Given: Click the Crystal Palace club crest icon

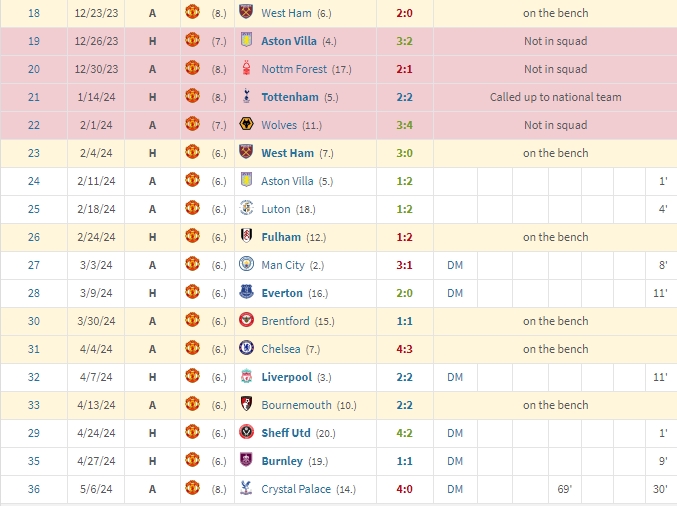Looking at the screenshot, I should pos(246,488).
